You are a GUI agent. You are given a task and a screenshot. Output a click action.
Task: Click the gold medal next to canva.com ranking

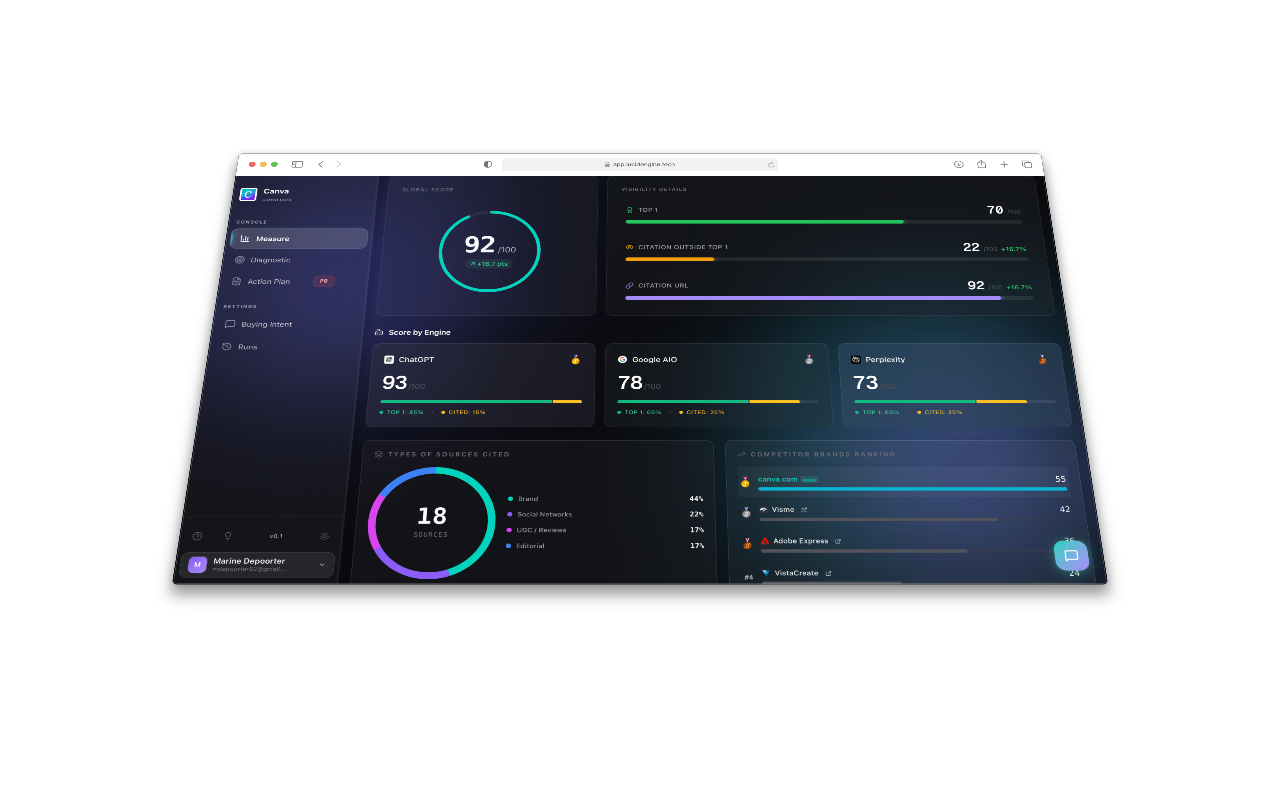coord(744,481)
